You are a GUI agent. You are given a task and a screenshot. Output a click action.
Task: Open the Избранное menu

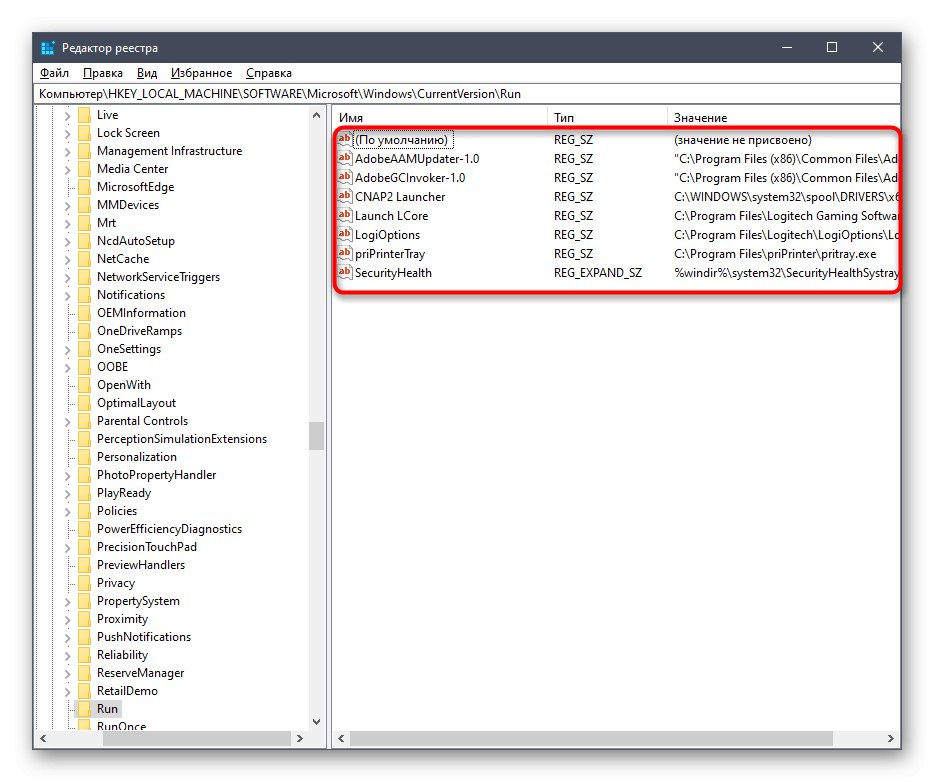click(x=202, y=72)
